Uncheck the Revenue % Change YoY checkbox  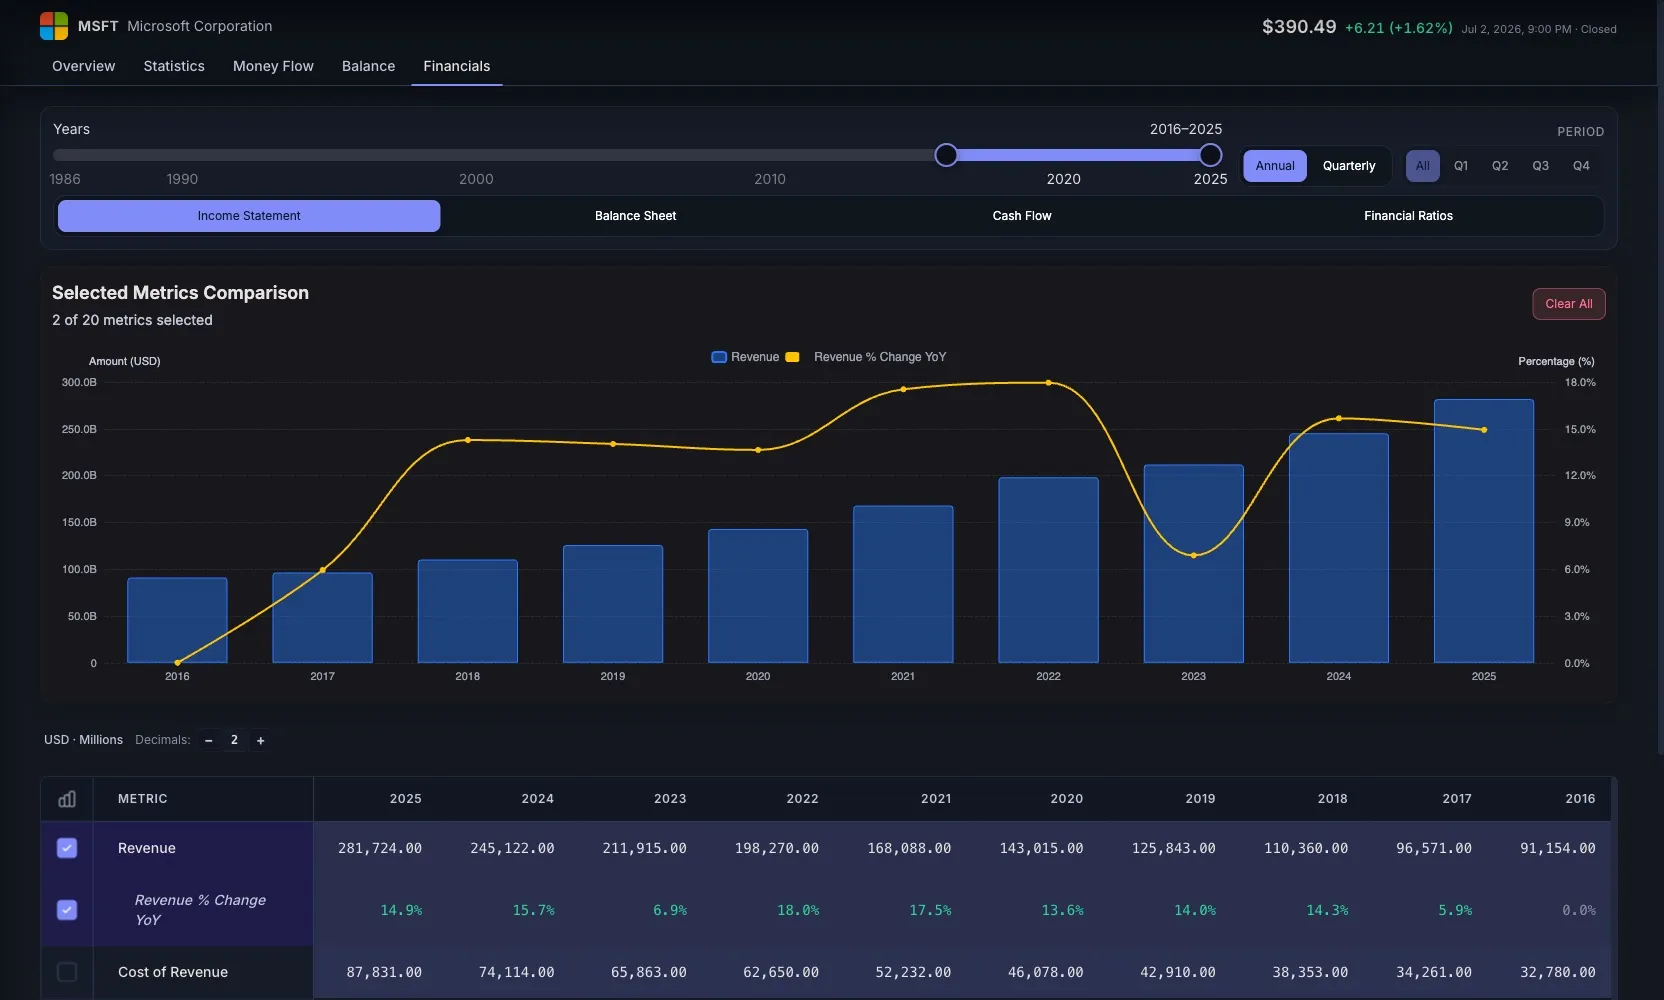click(x=67, y=910)
